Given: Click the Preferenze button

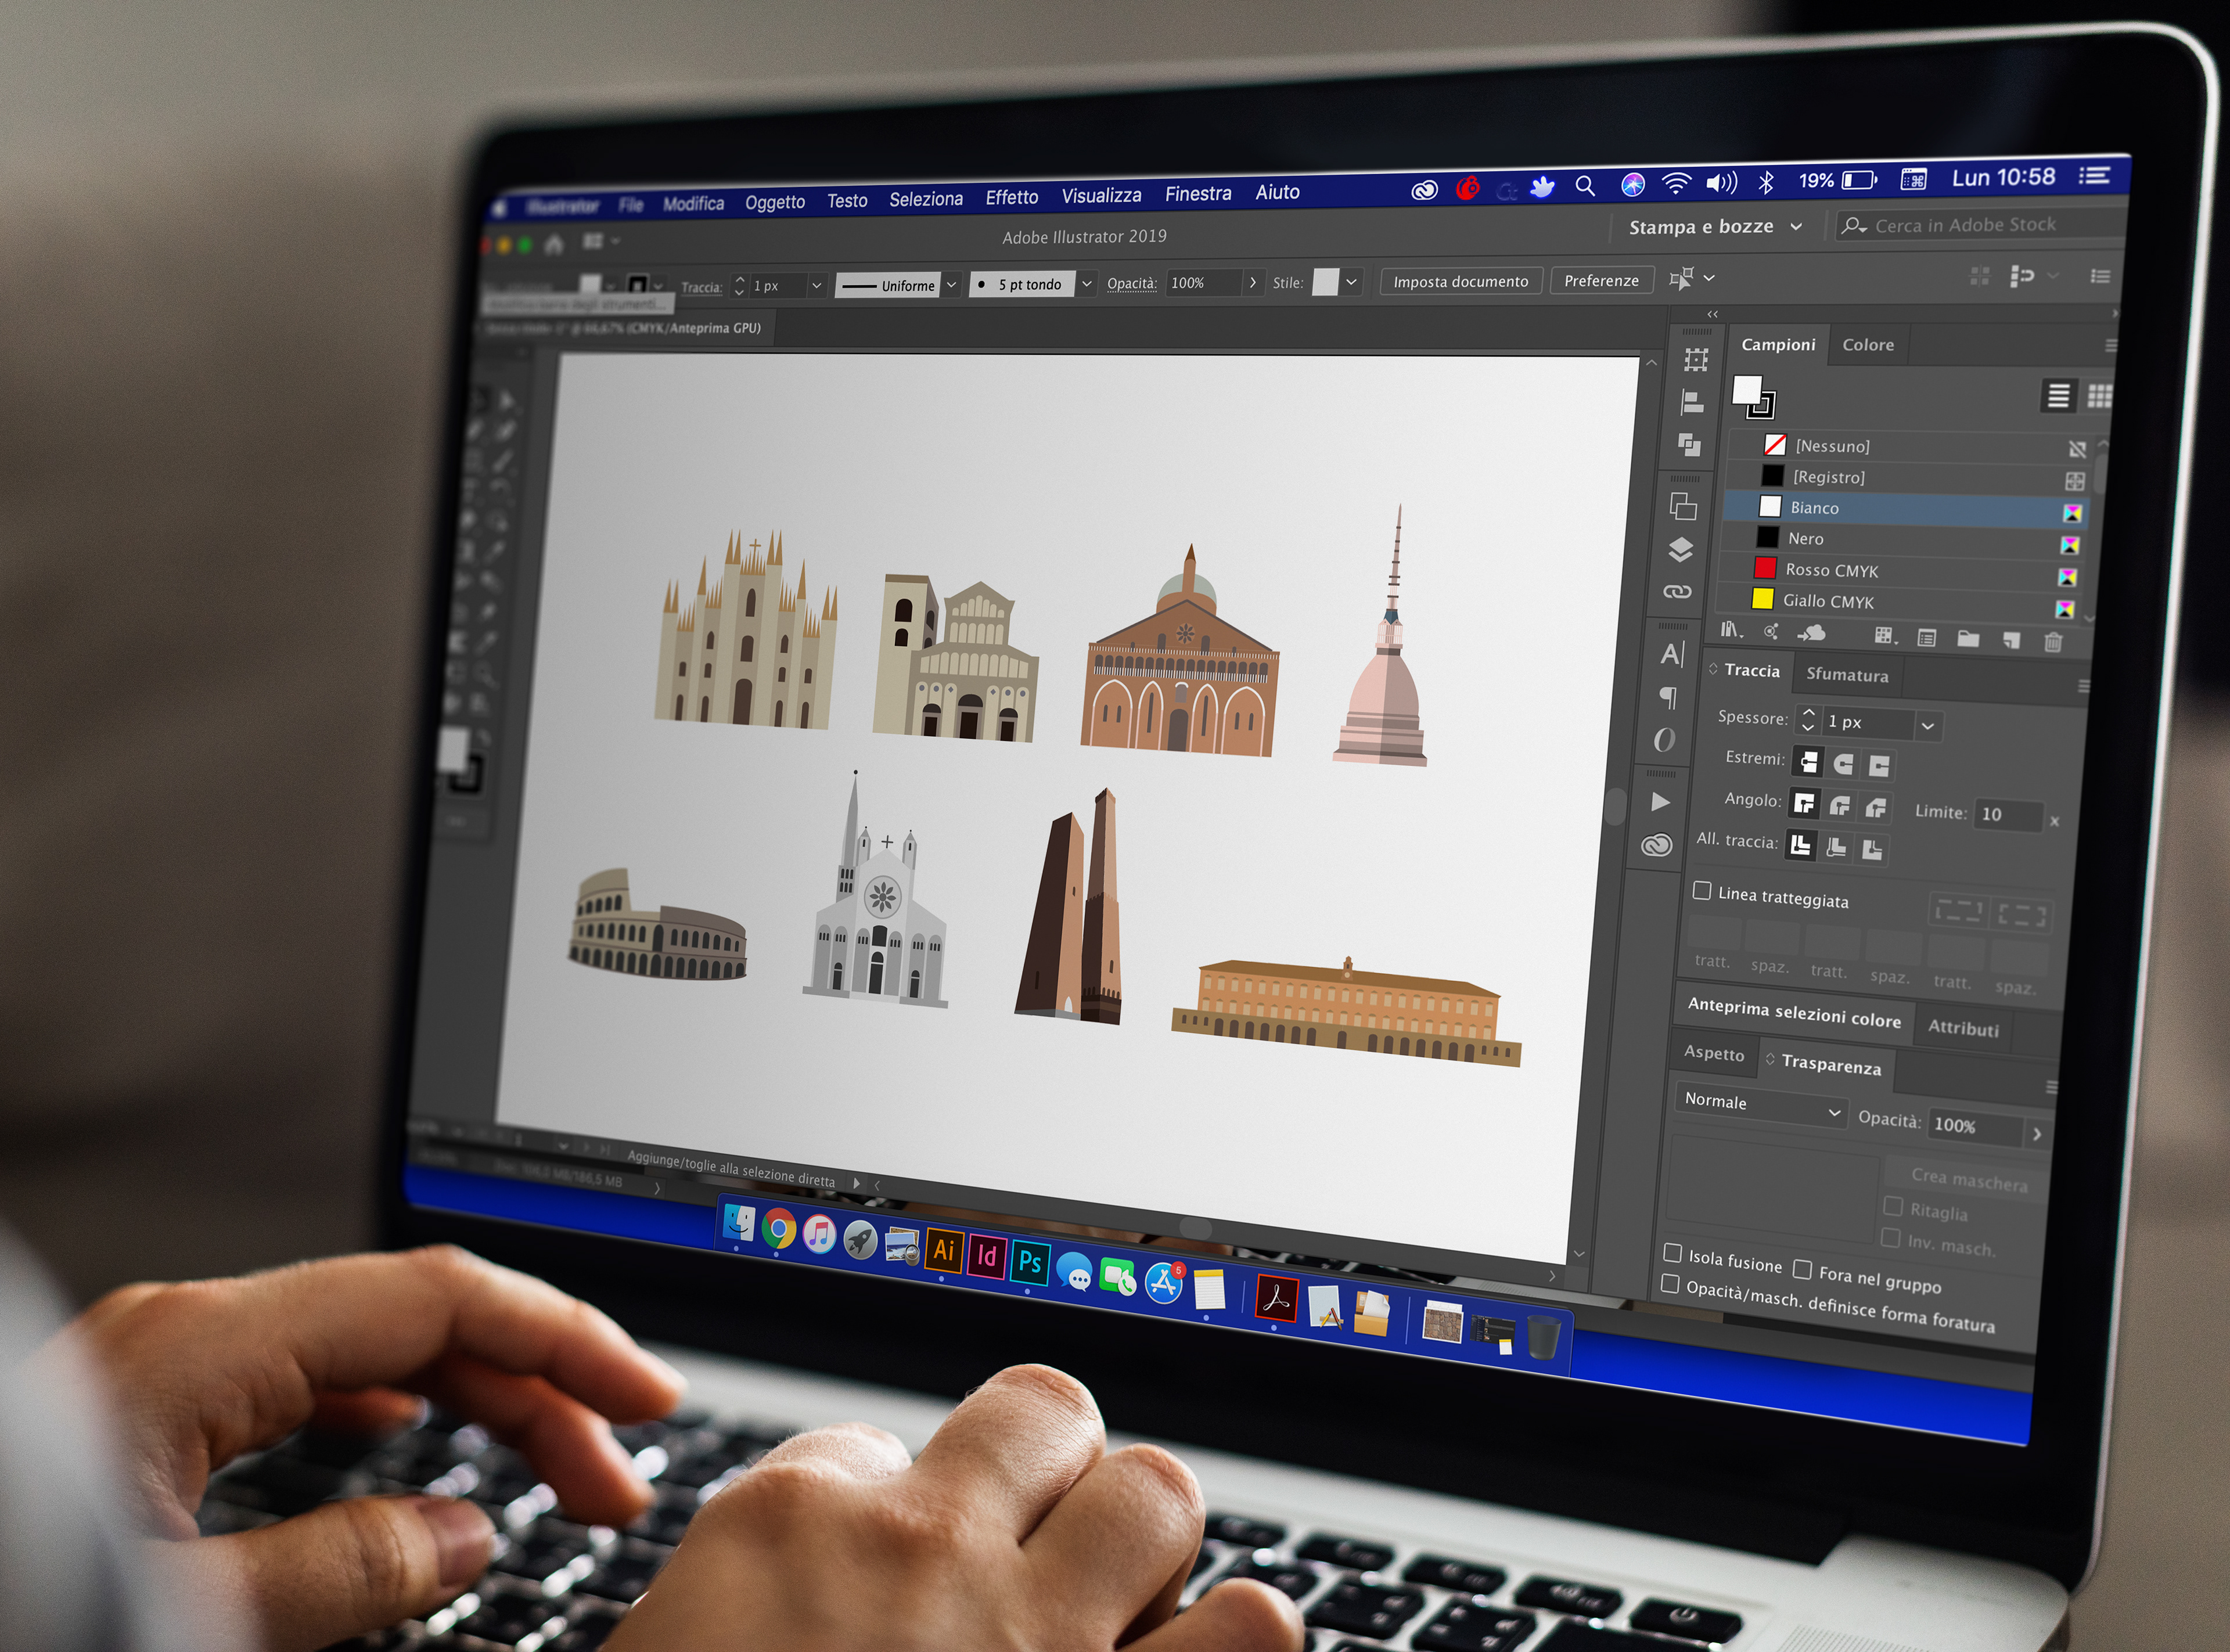Looking at the screenshot, I should (x=1601, y=280).
